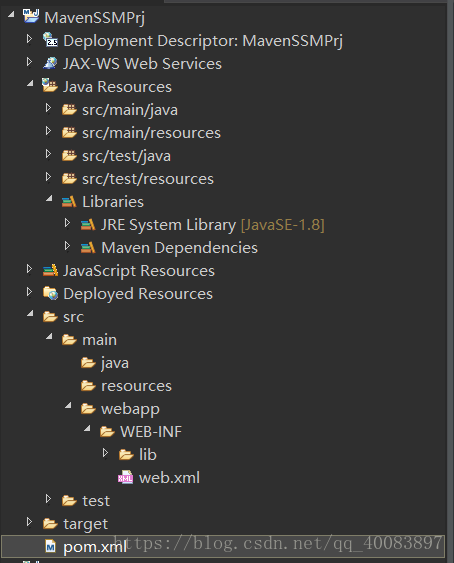454x563 pixels.
Task: Expand the src/test/java source folder
Action: pyautogui.click(x=48, y=154)
